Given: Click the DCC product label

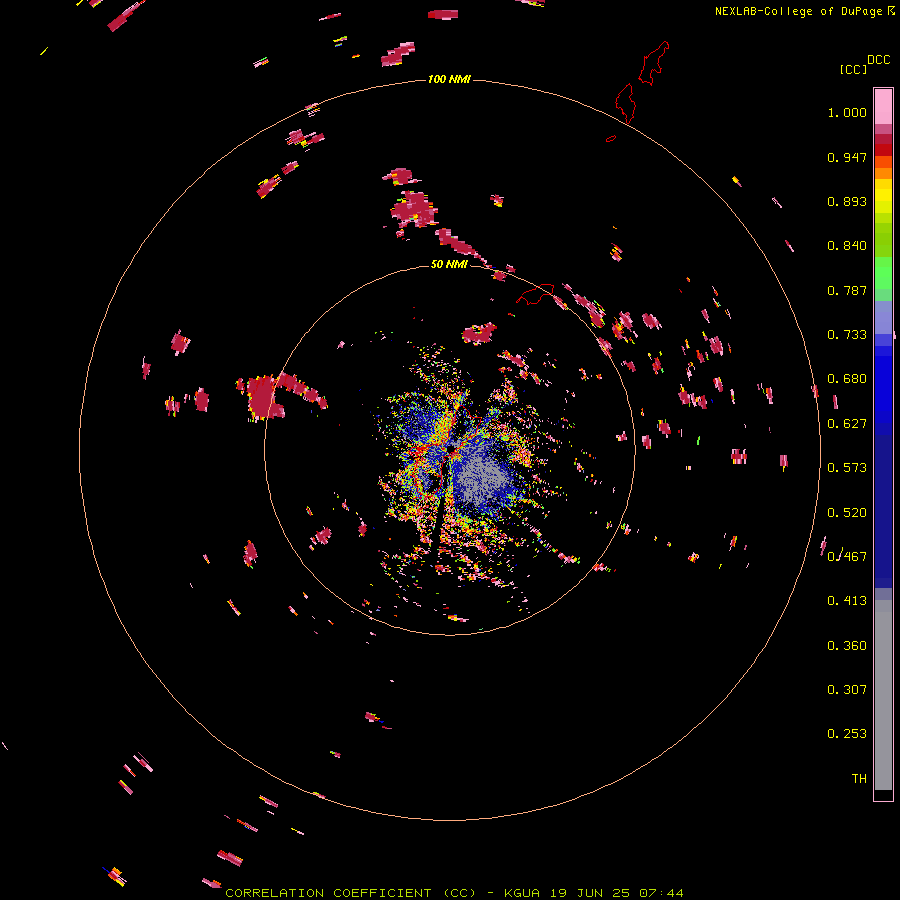Looking at the screenshot, I should coord(879,60).
